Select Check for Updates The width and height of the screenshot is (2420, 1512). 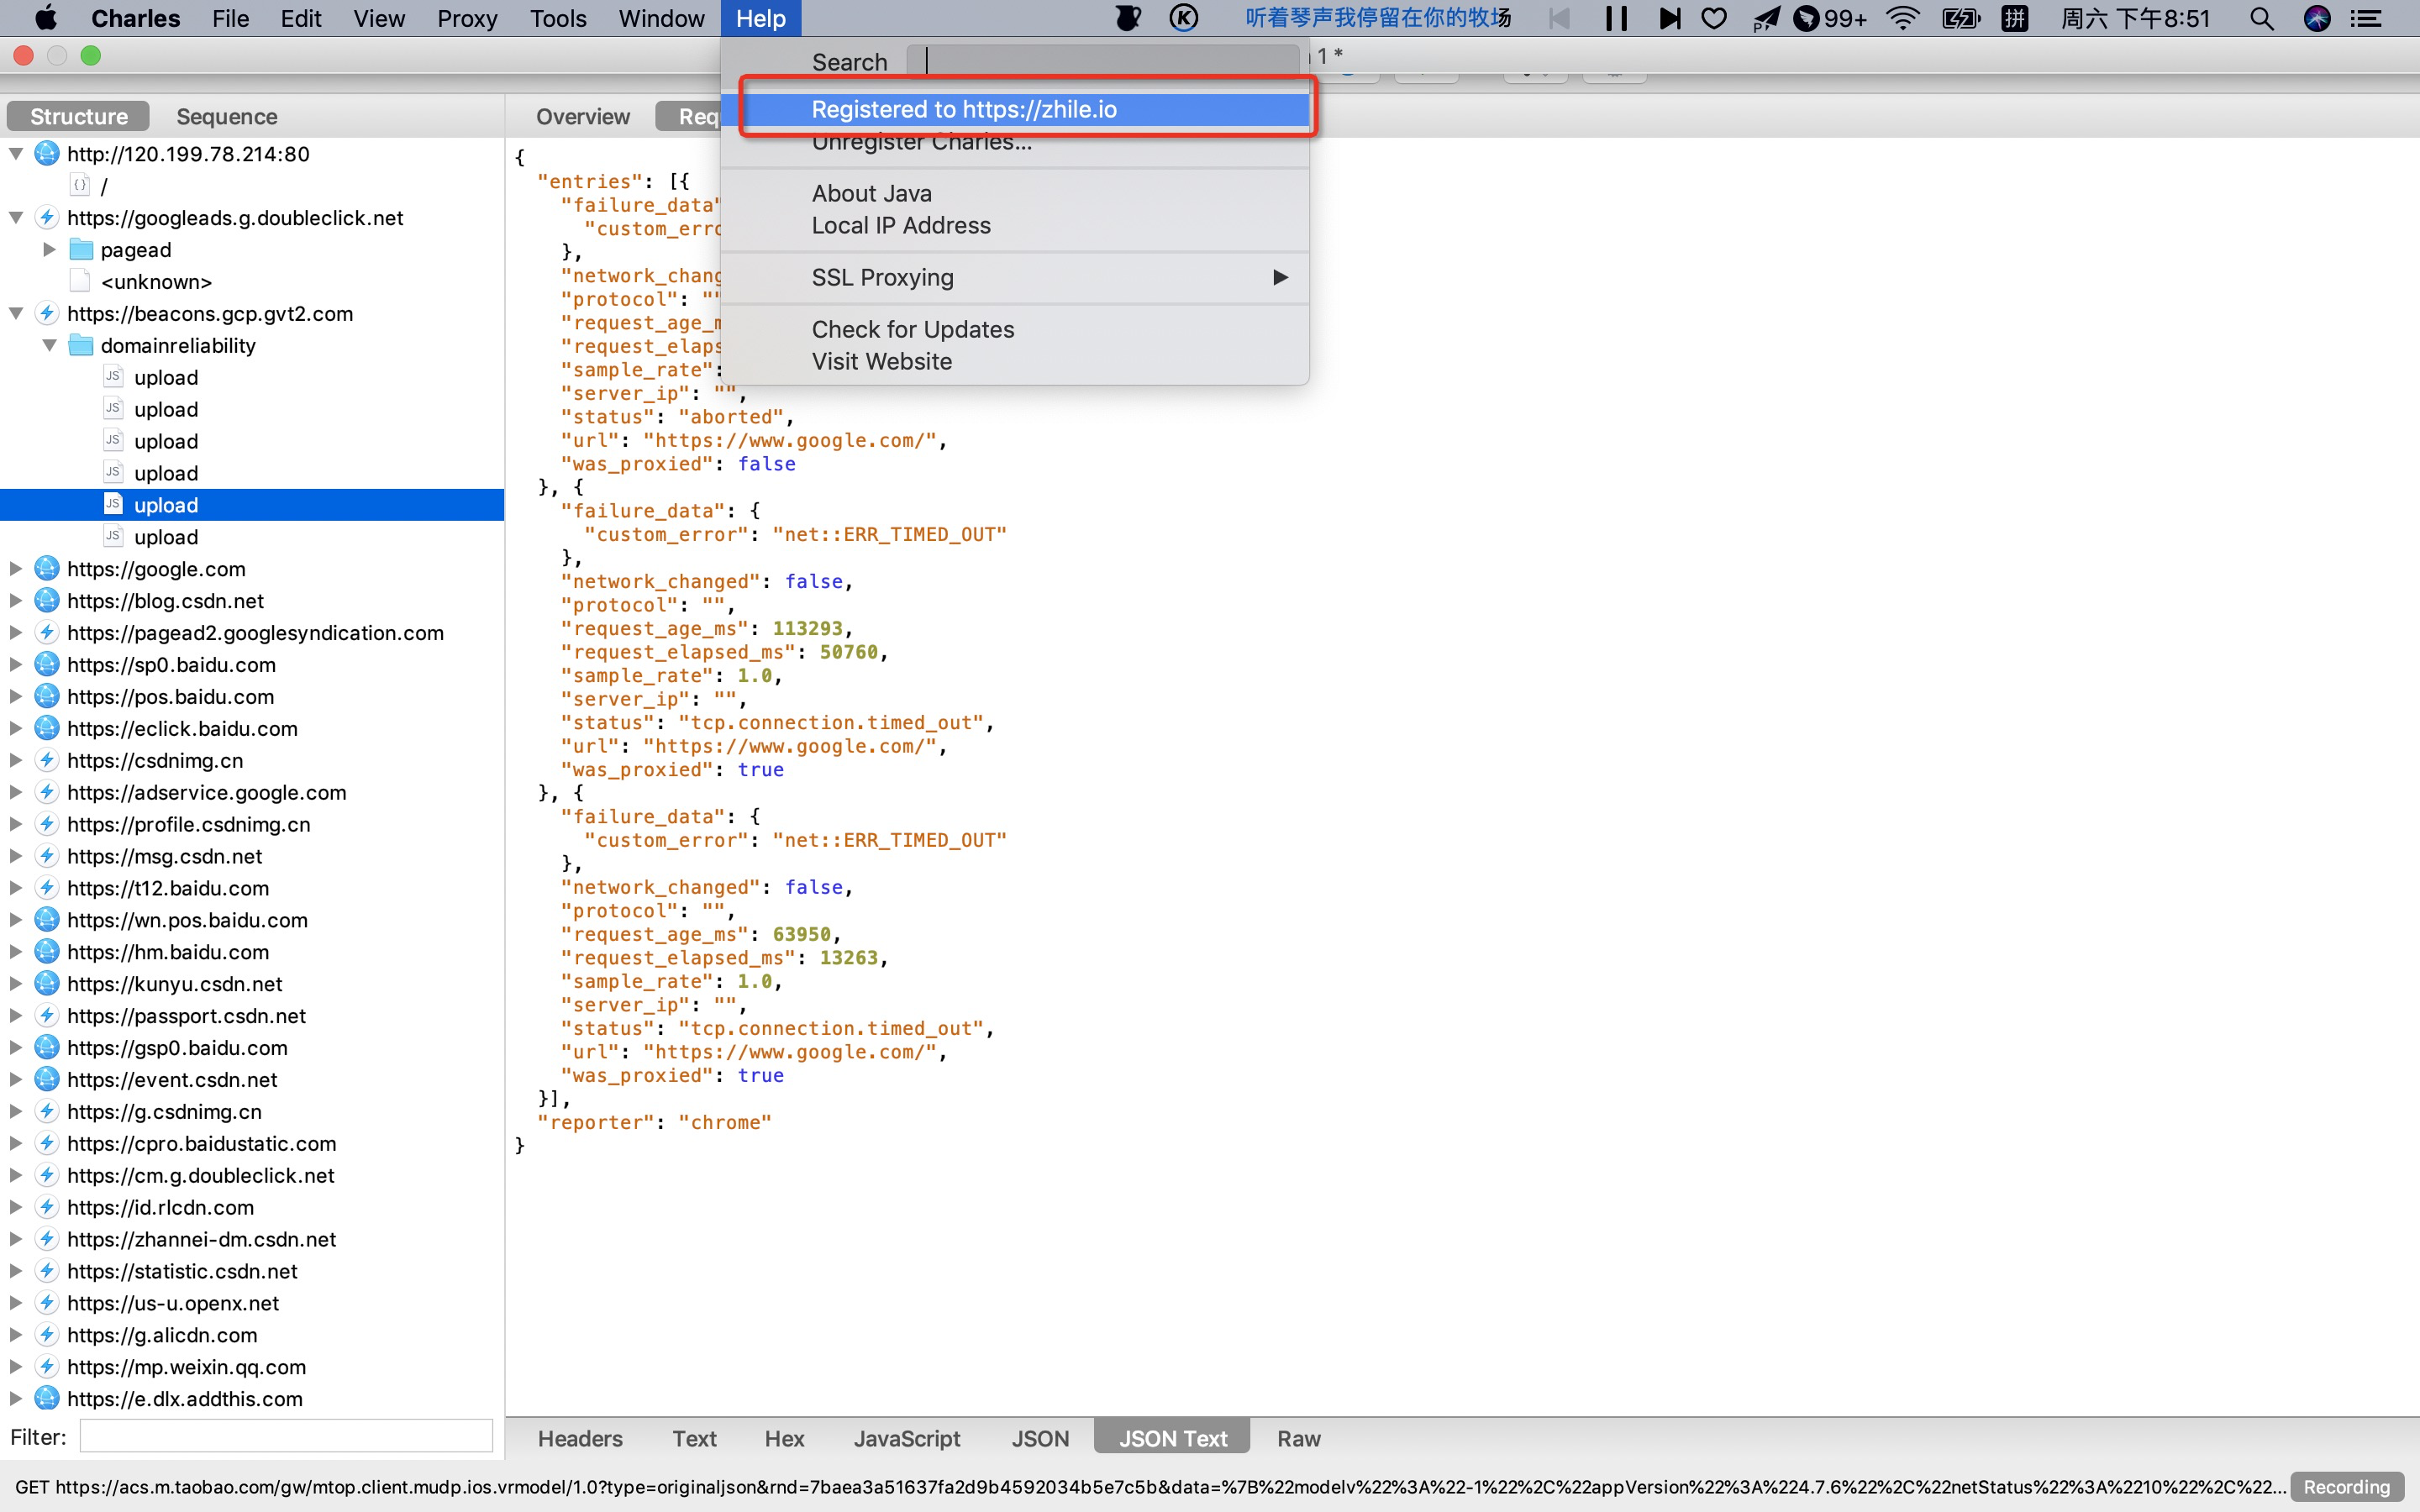[x=1014, y=329]
